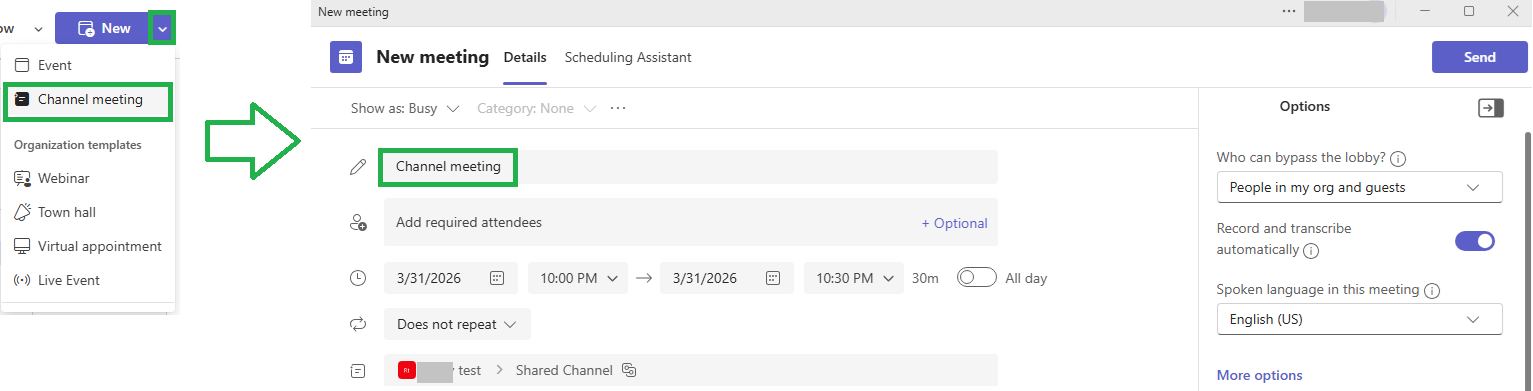
Task: Click the New meeting button
Action: [102, 28]
